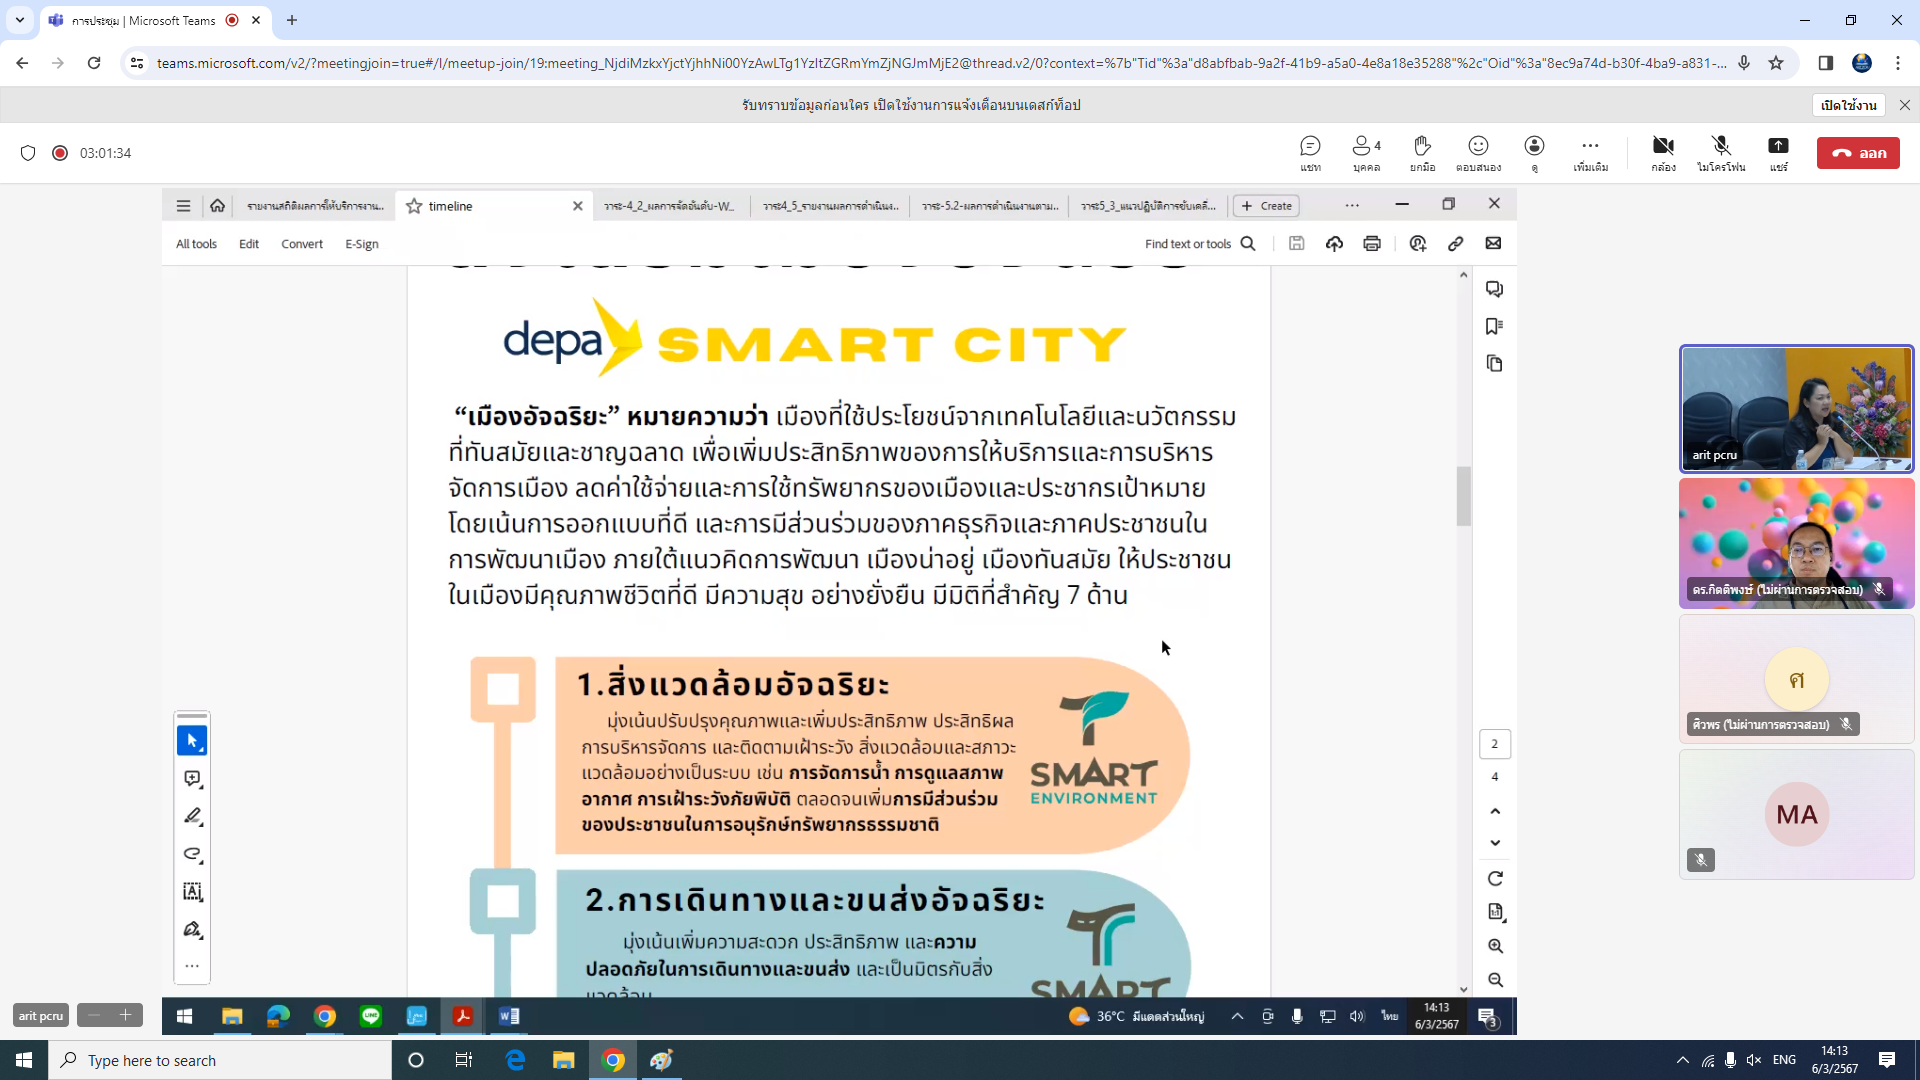Go to the next PDF page

point(1495,843)
